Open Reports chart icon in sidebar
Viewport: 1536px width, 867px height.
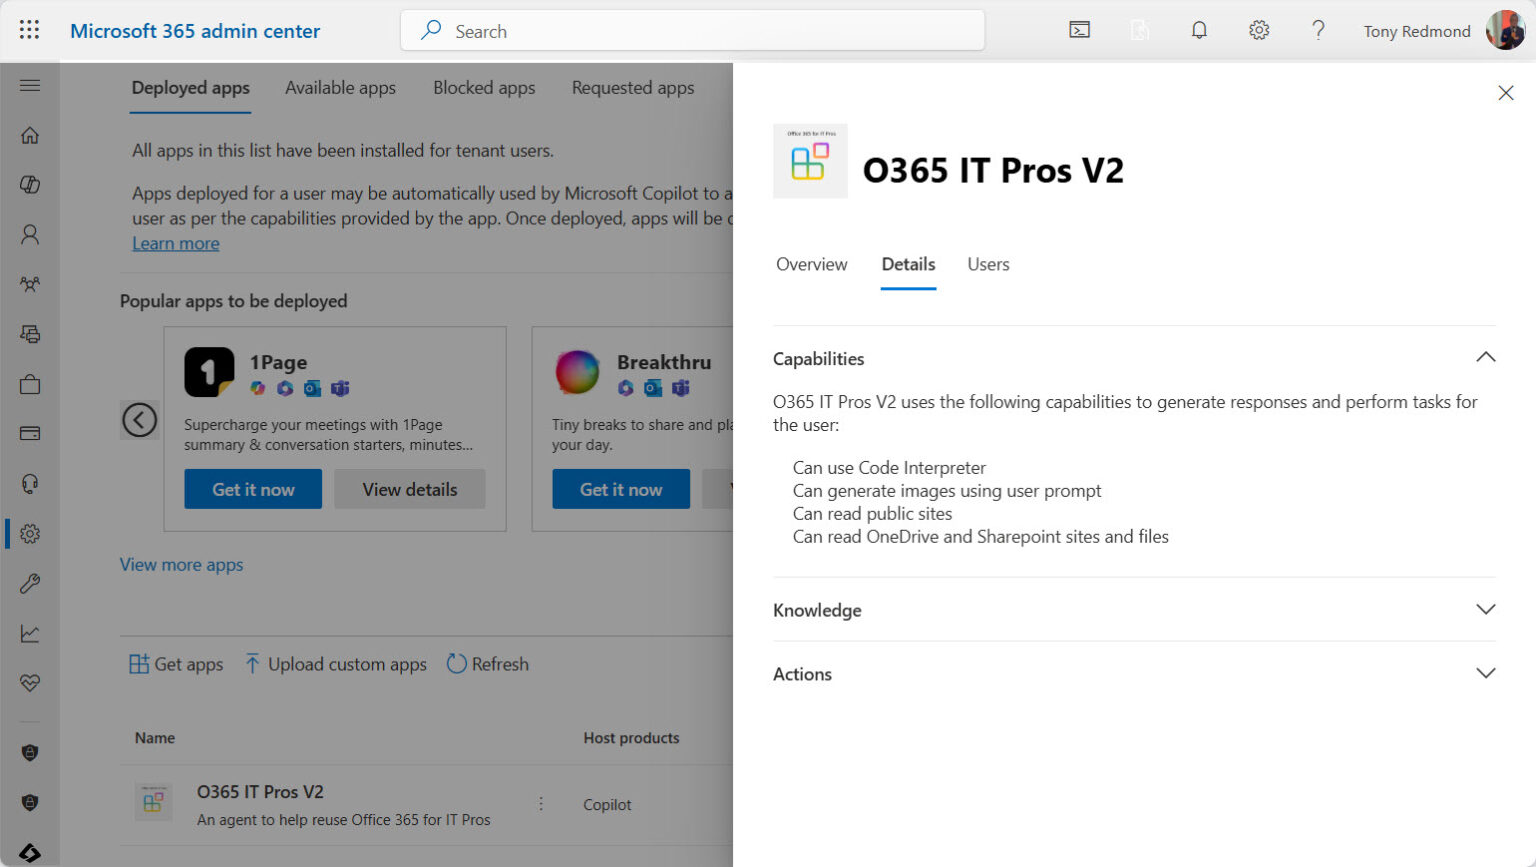coord(30,633)
